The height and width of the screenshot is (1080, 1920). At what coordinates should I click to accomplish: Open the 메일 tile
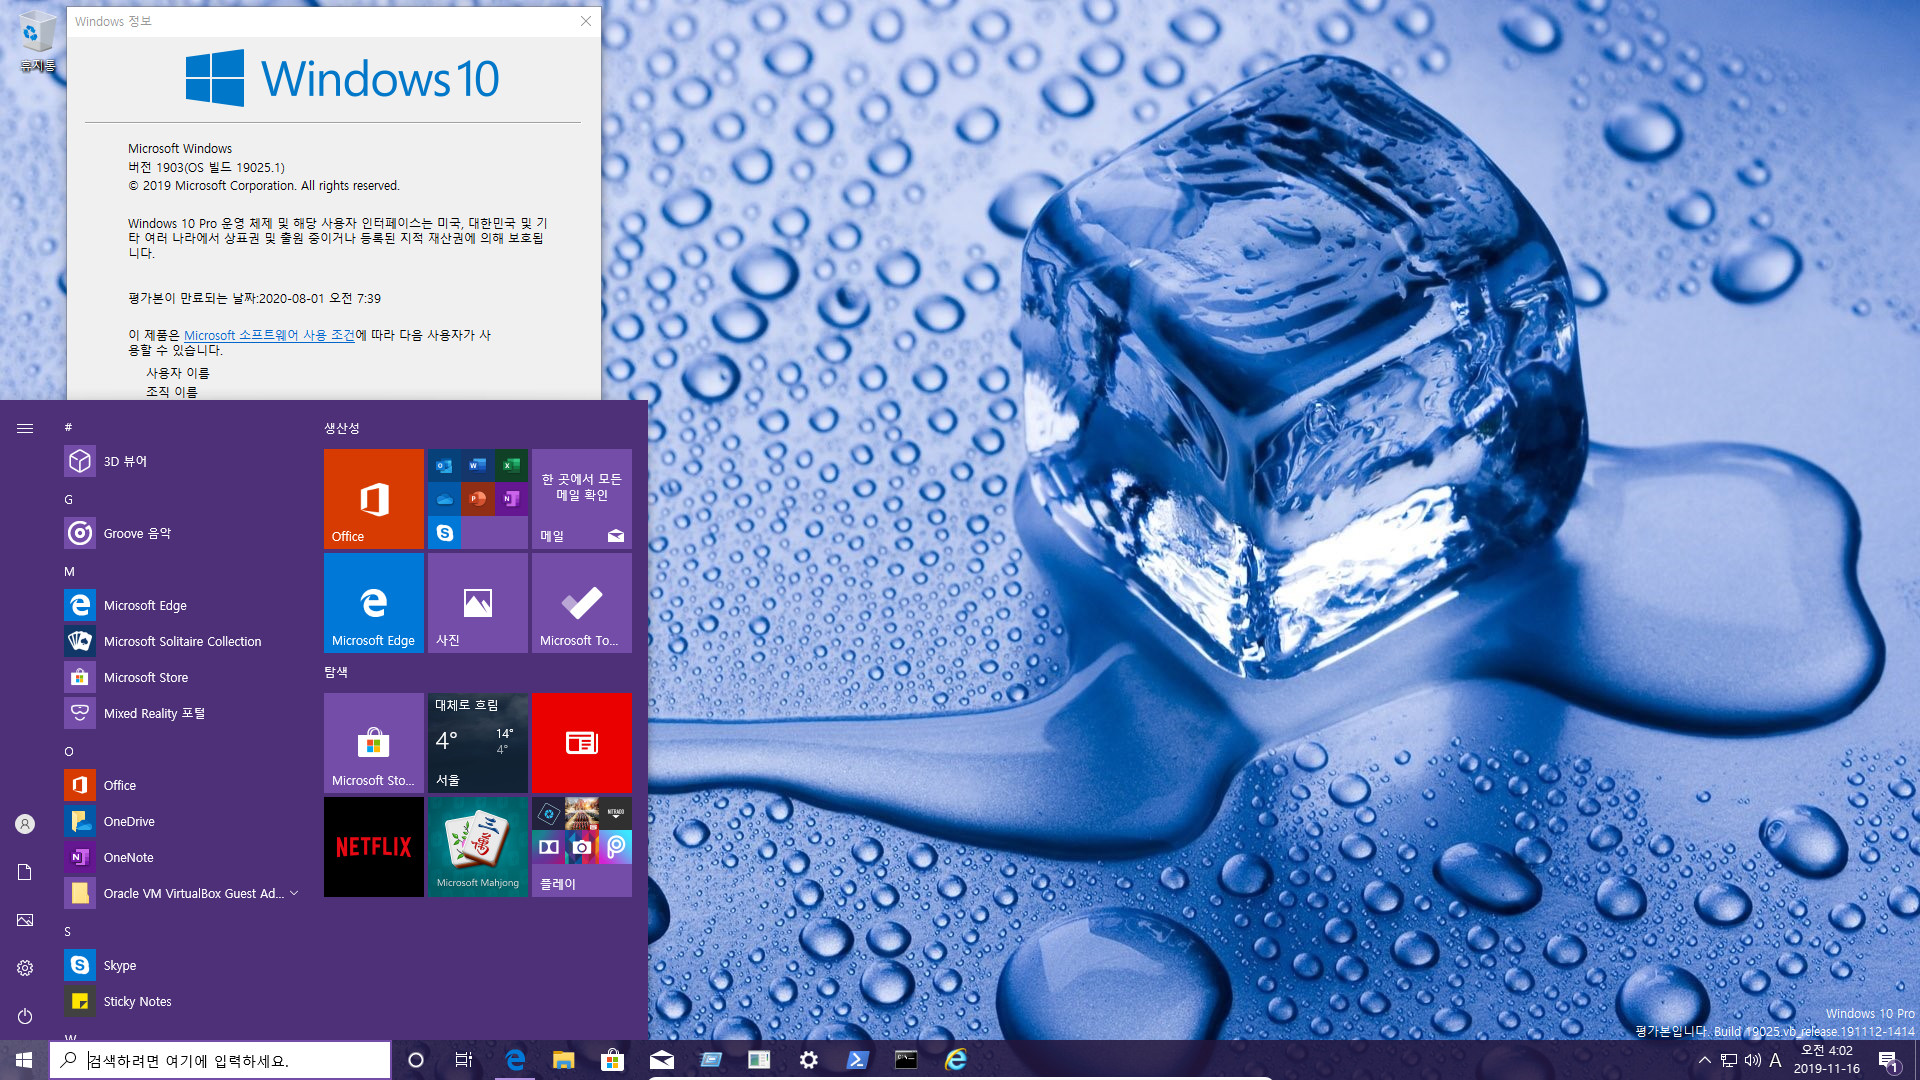point(582,499)
